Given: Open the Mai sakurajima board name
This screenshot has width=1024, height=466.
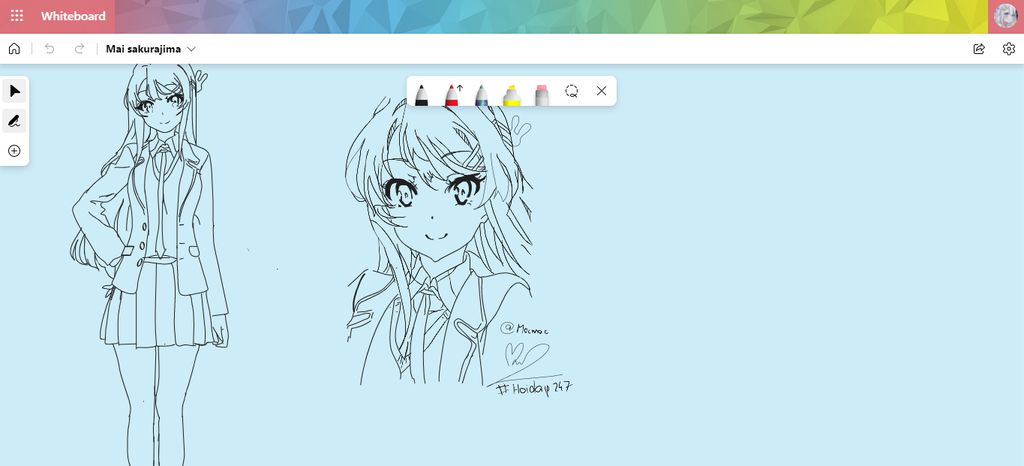Looking at the screenshot, I should coord(143,49).
